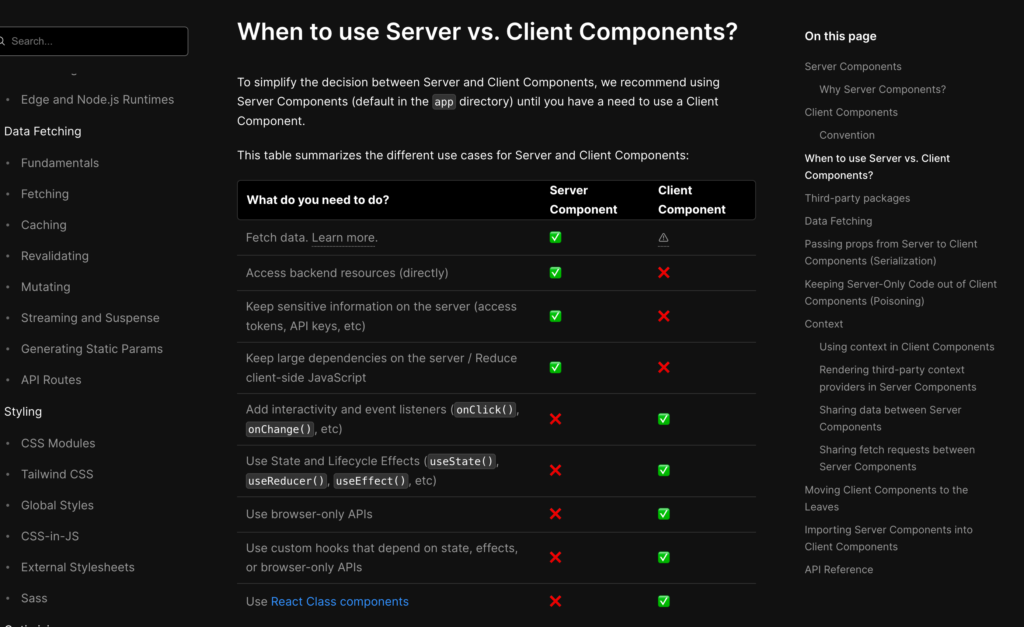Select Streaming and Suspense in sidebar
The image size is (1024, 627).
coord(90,318)
